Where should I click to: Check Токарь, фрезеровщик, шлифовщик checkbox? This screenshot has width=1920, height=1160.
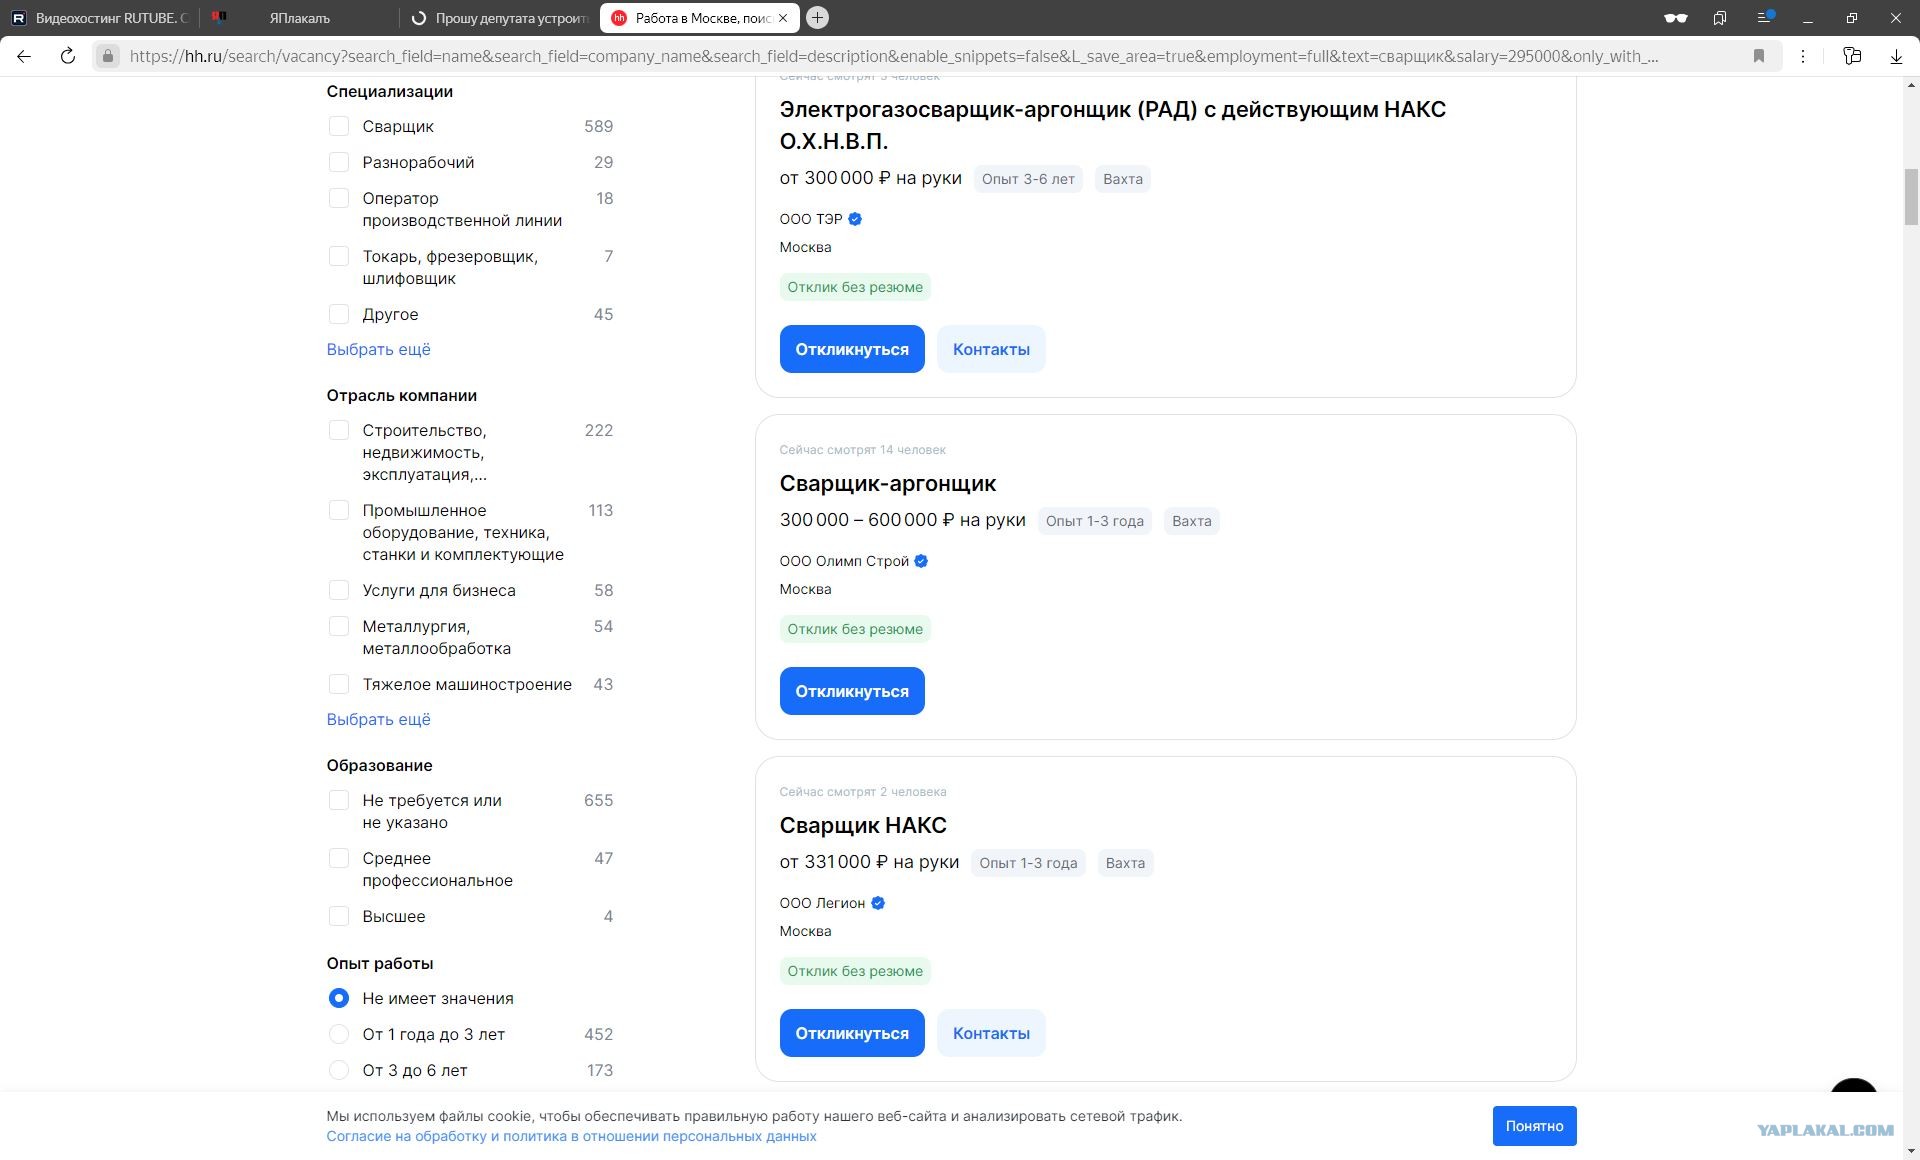[339, 256]
